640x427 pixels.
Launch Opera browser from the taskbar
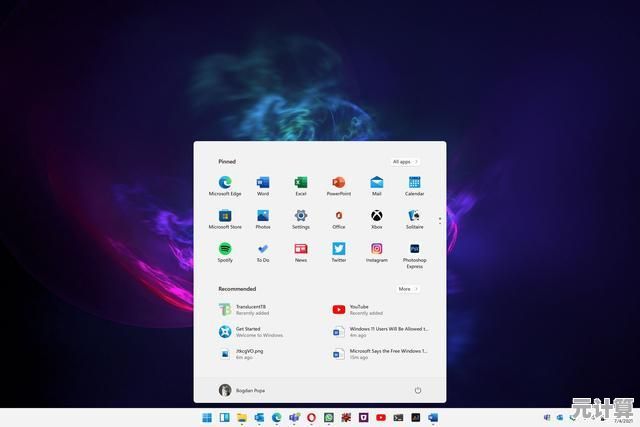coord(311,417)
